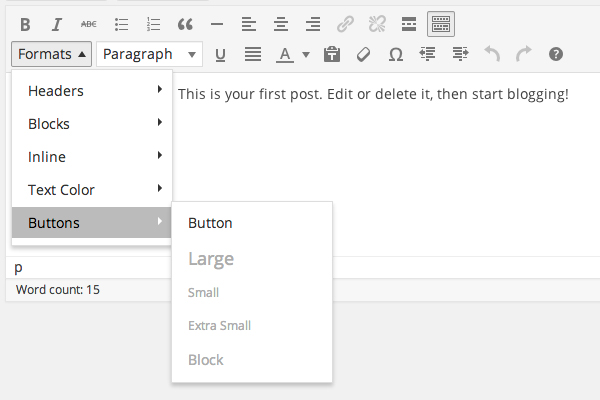Toggle underline formatting

pyautogui.click(x=220, y=54)
